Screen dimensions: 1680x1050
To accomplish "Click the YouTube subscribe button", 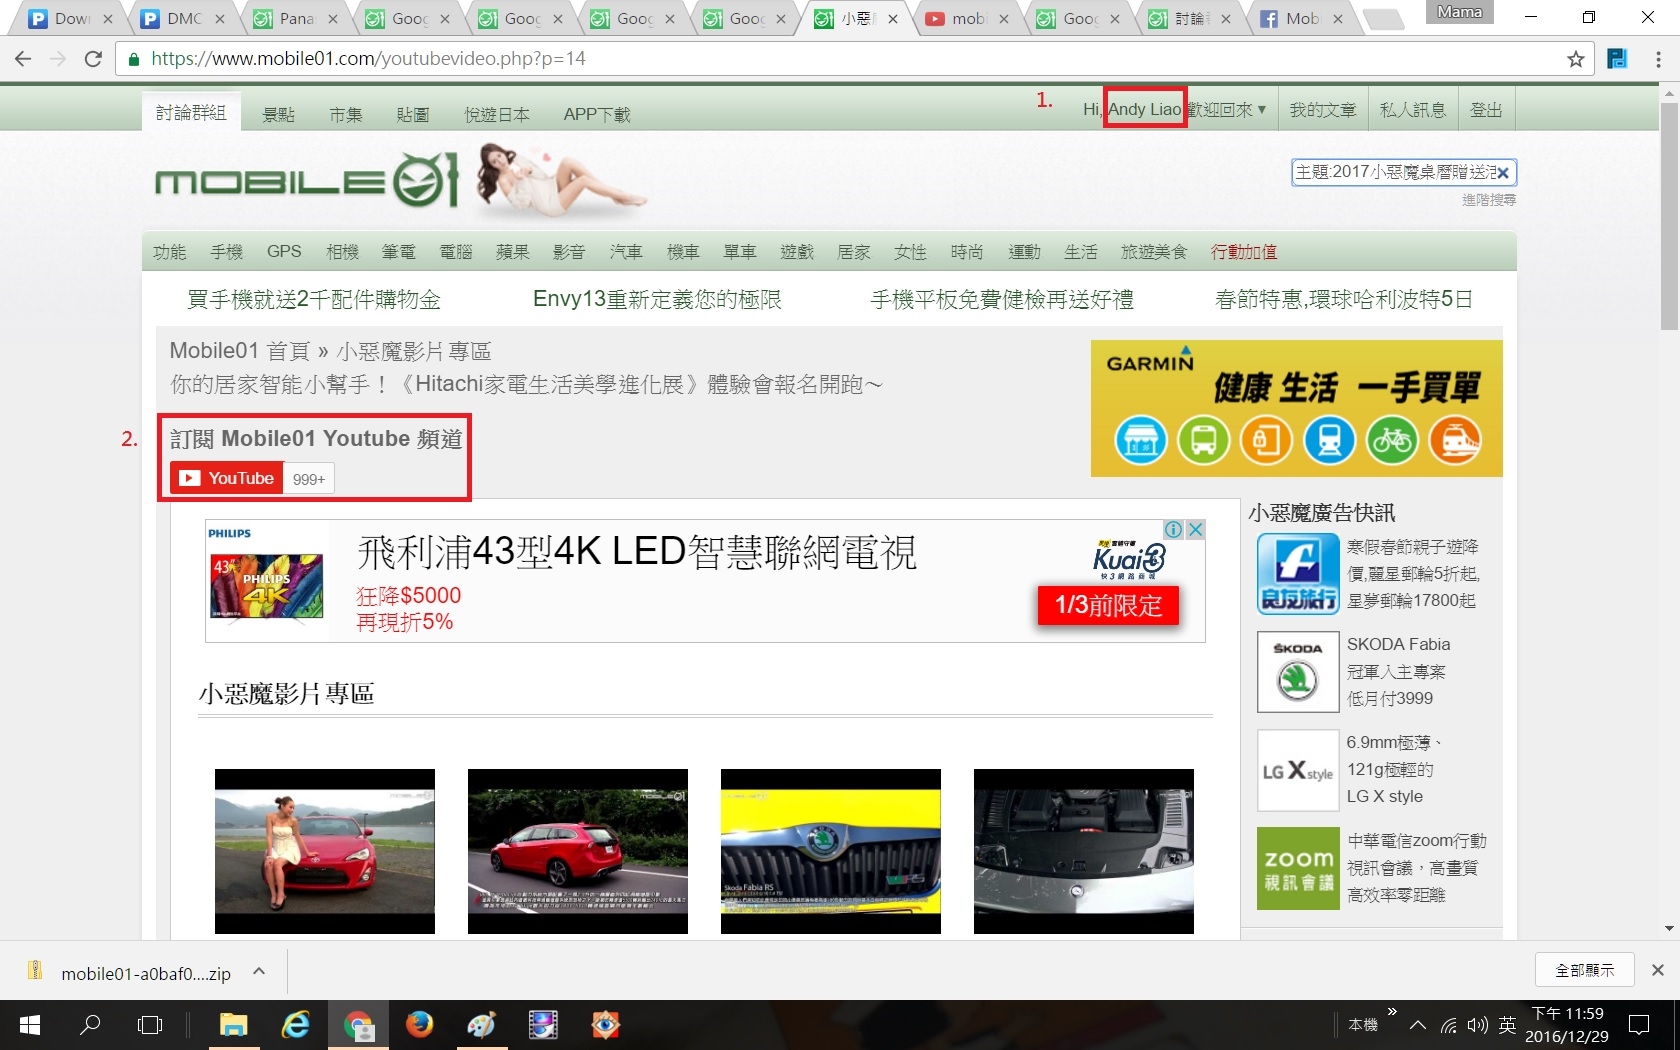I will coord(227,478).
